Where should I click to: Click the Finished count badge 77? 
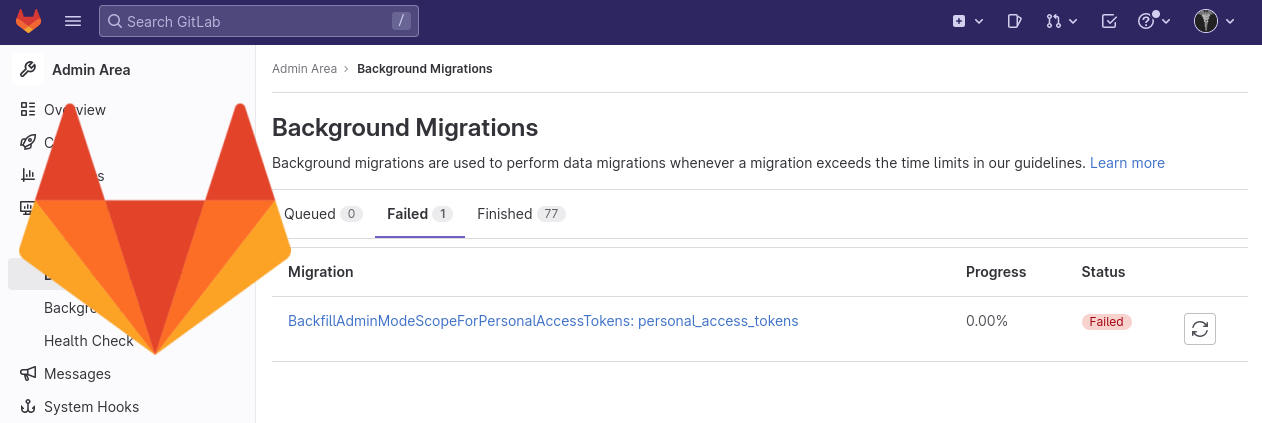(552, 214)
